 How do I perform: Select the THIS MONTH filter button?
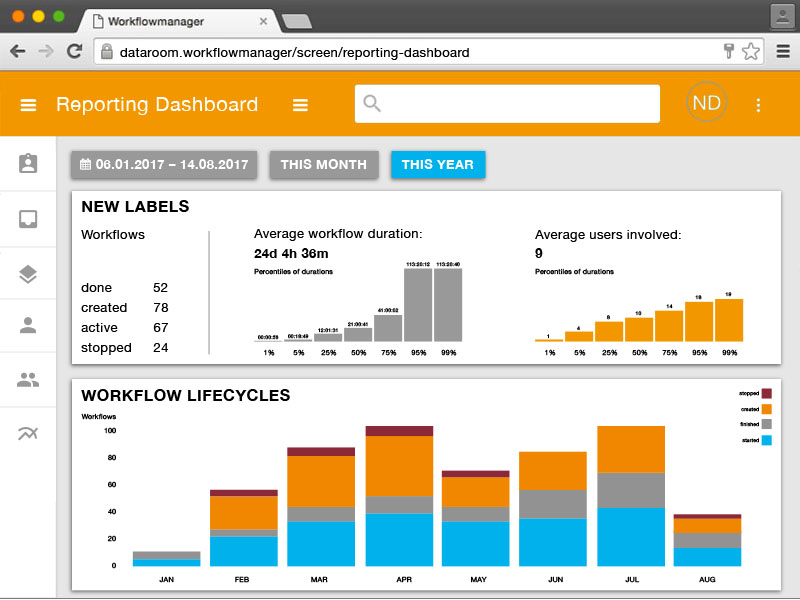(324, 165)
